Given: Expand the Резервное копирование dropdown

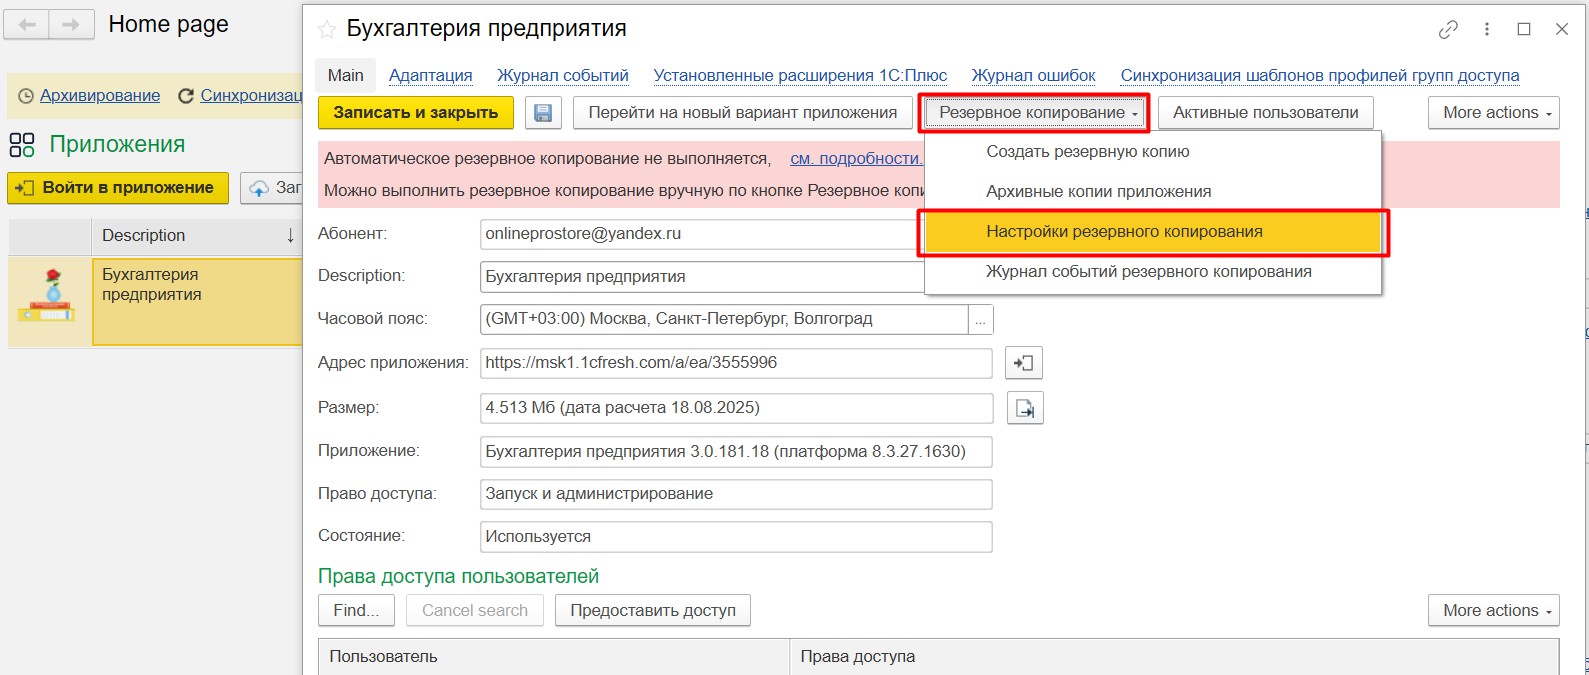Looking at the screenshot, I should coord(1034,113).
